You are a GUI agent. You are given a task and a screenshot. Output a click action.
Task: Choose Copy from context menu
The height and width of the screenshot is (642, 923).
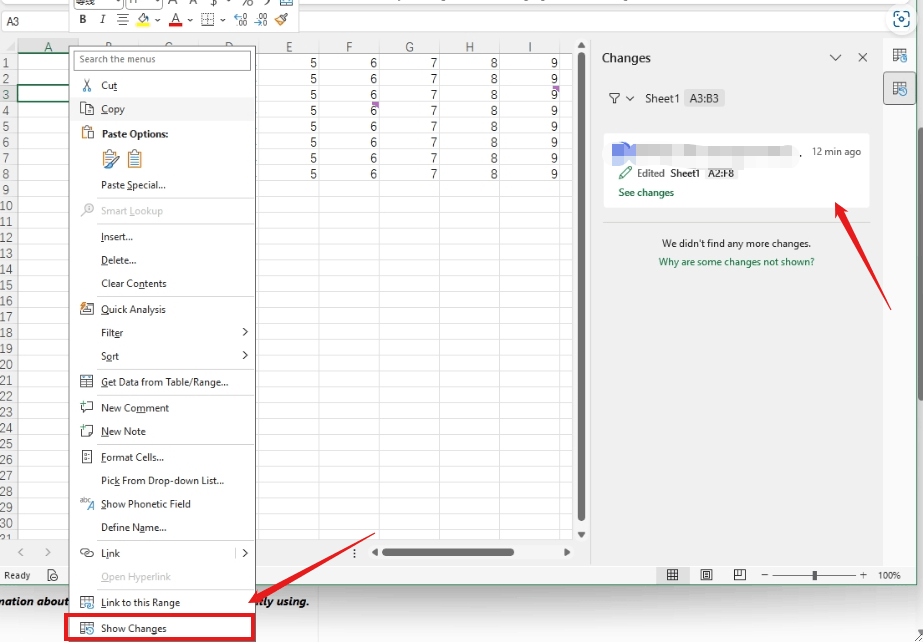pyautogui.click(x=162, y=109)
